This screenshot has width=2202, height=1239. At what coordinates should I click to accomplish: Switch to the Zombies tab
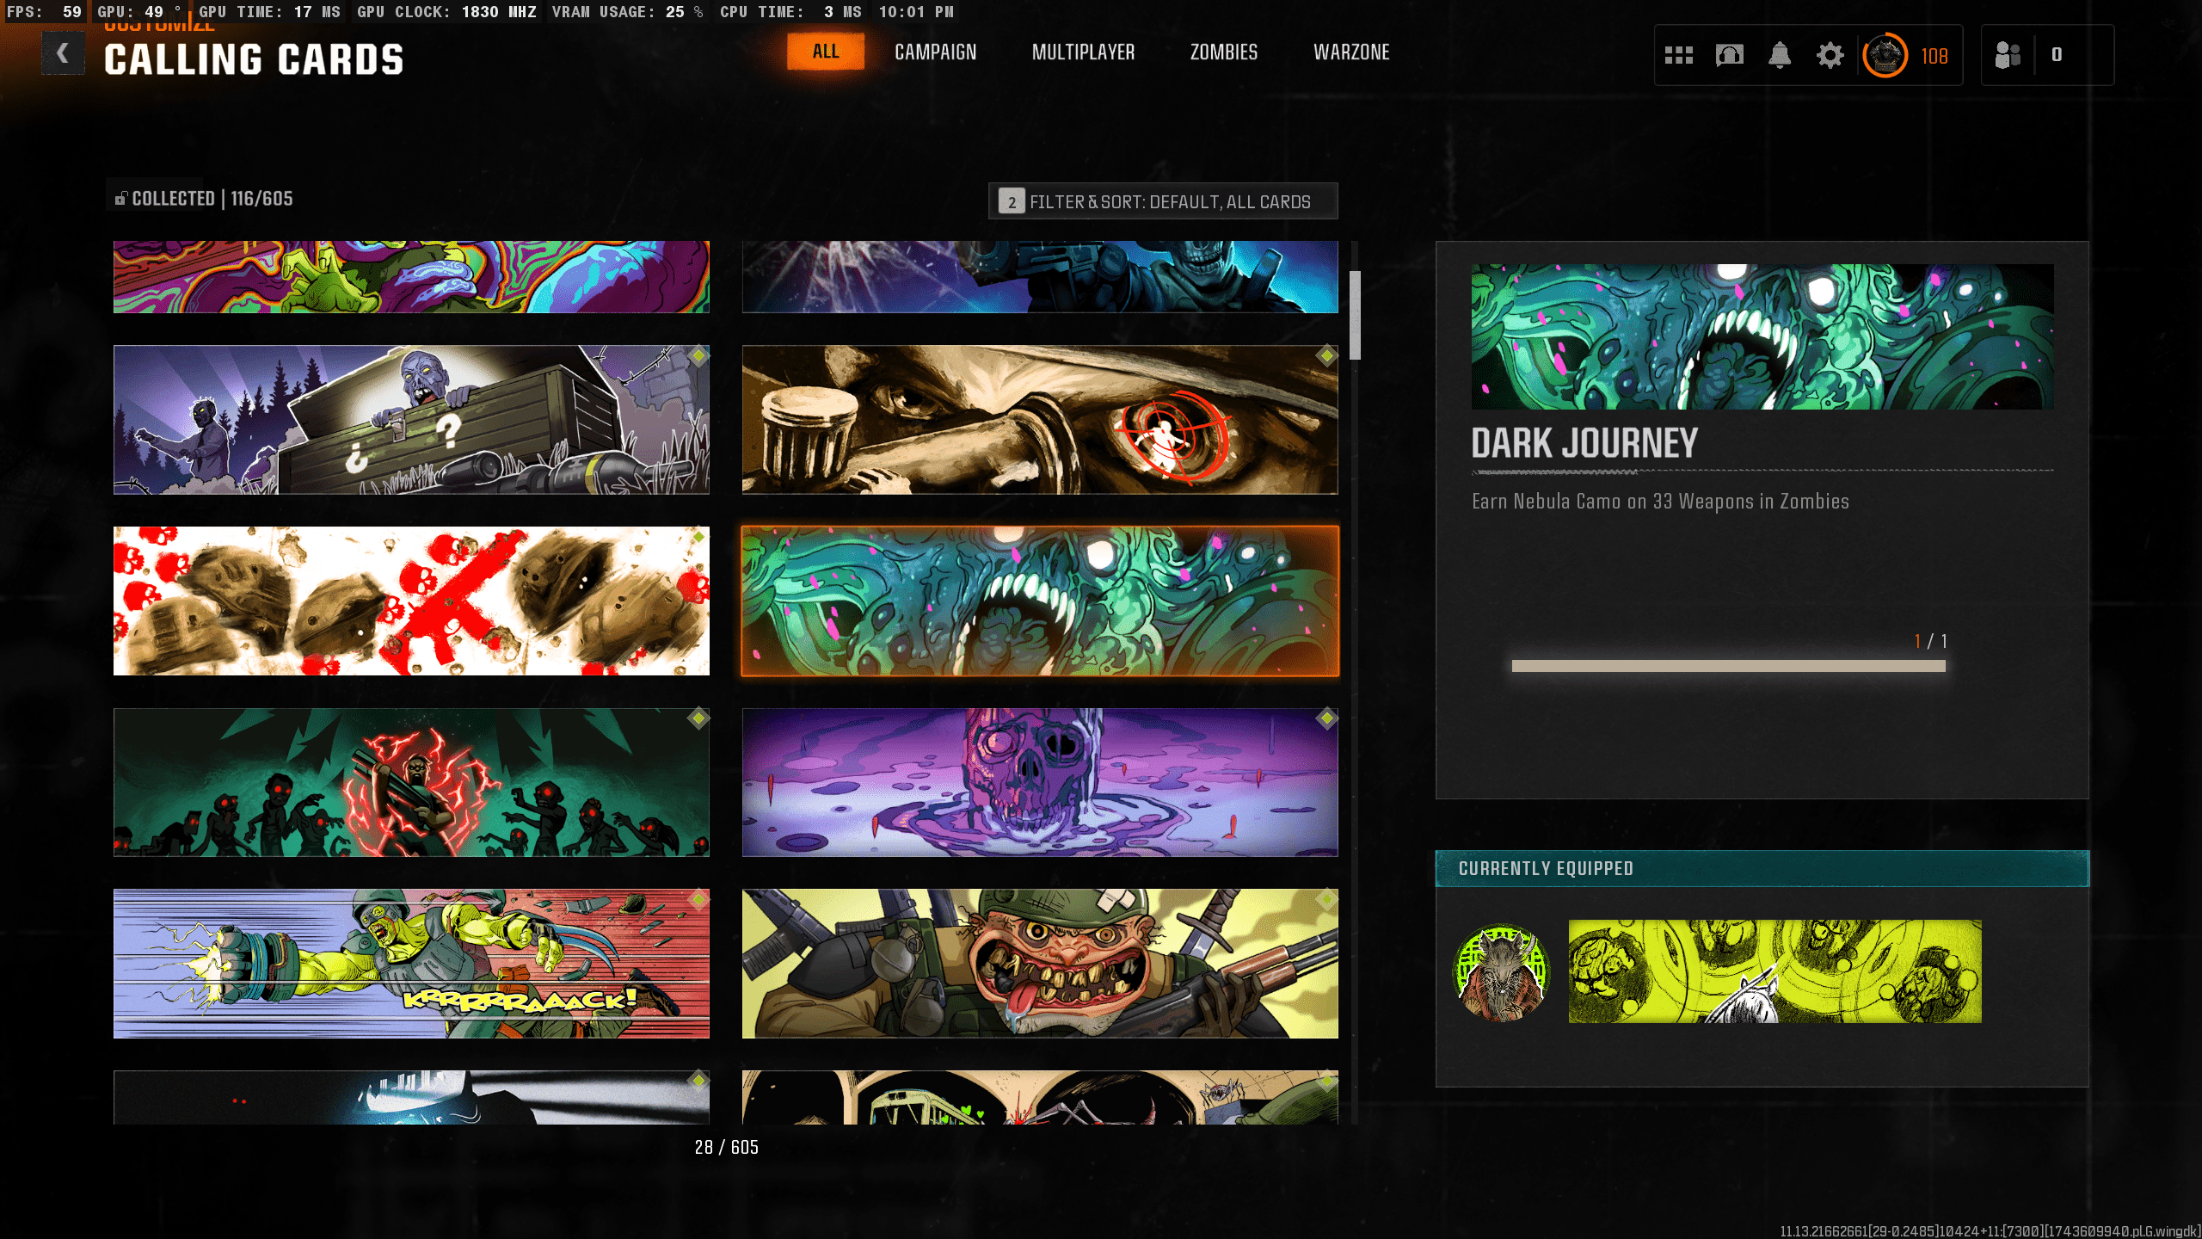(1223, 52)
